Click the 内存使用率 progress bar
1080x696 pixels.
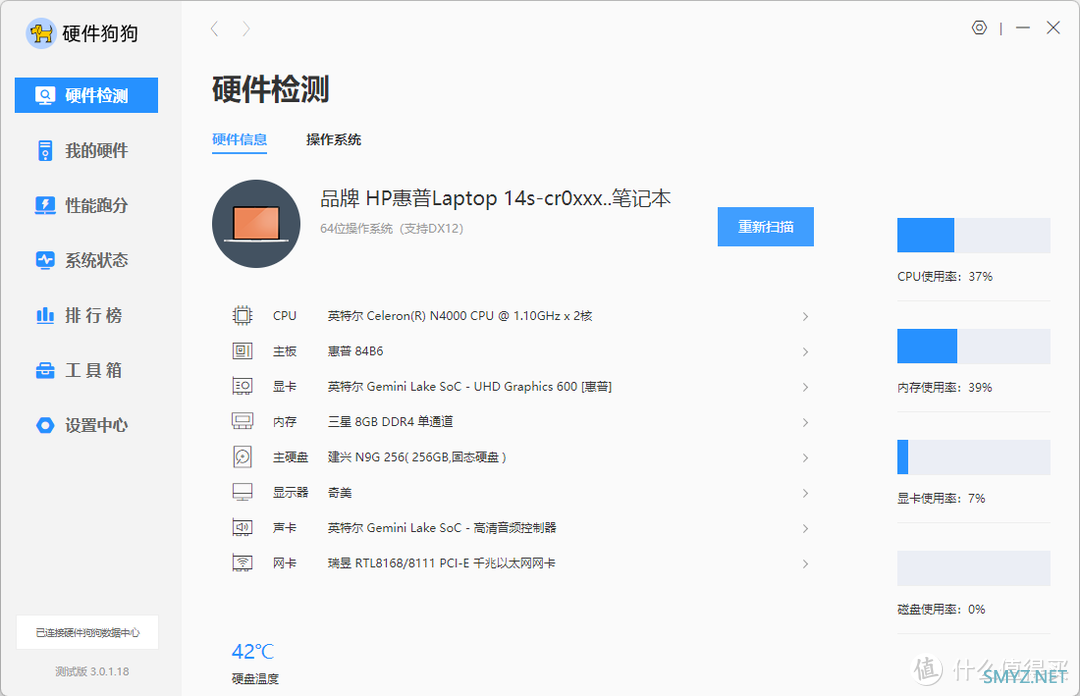(973, 346)
